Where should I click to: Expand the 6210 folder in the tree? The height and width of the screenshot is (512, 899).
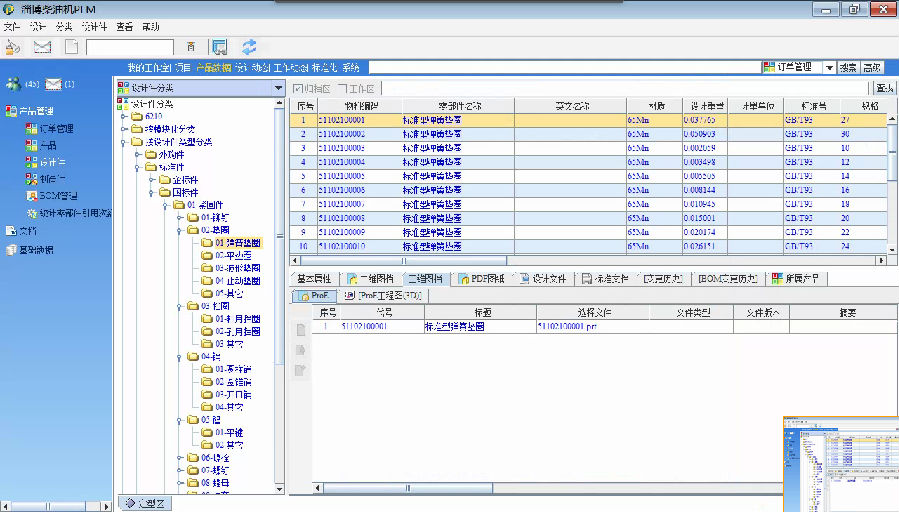[124, 116]
